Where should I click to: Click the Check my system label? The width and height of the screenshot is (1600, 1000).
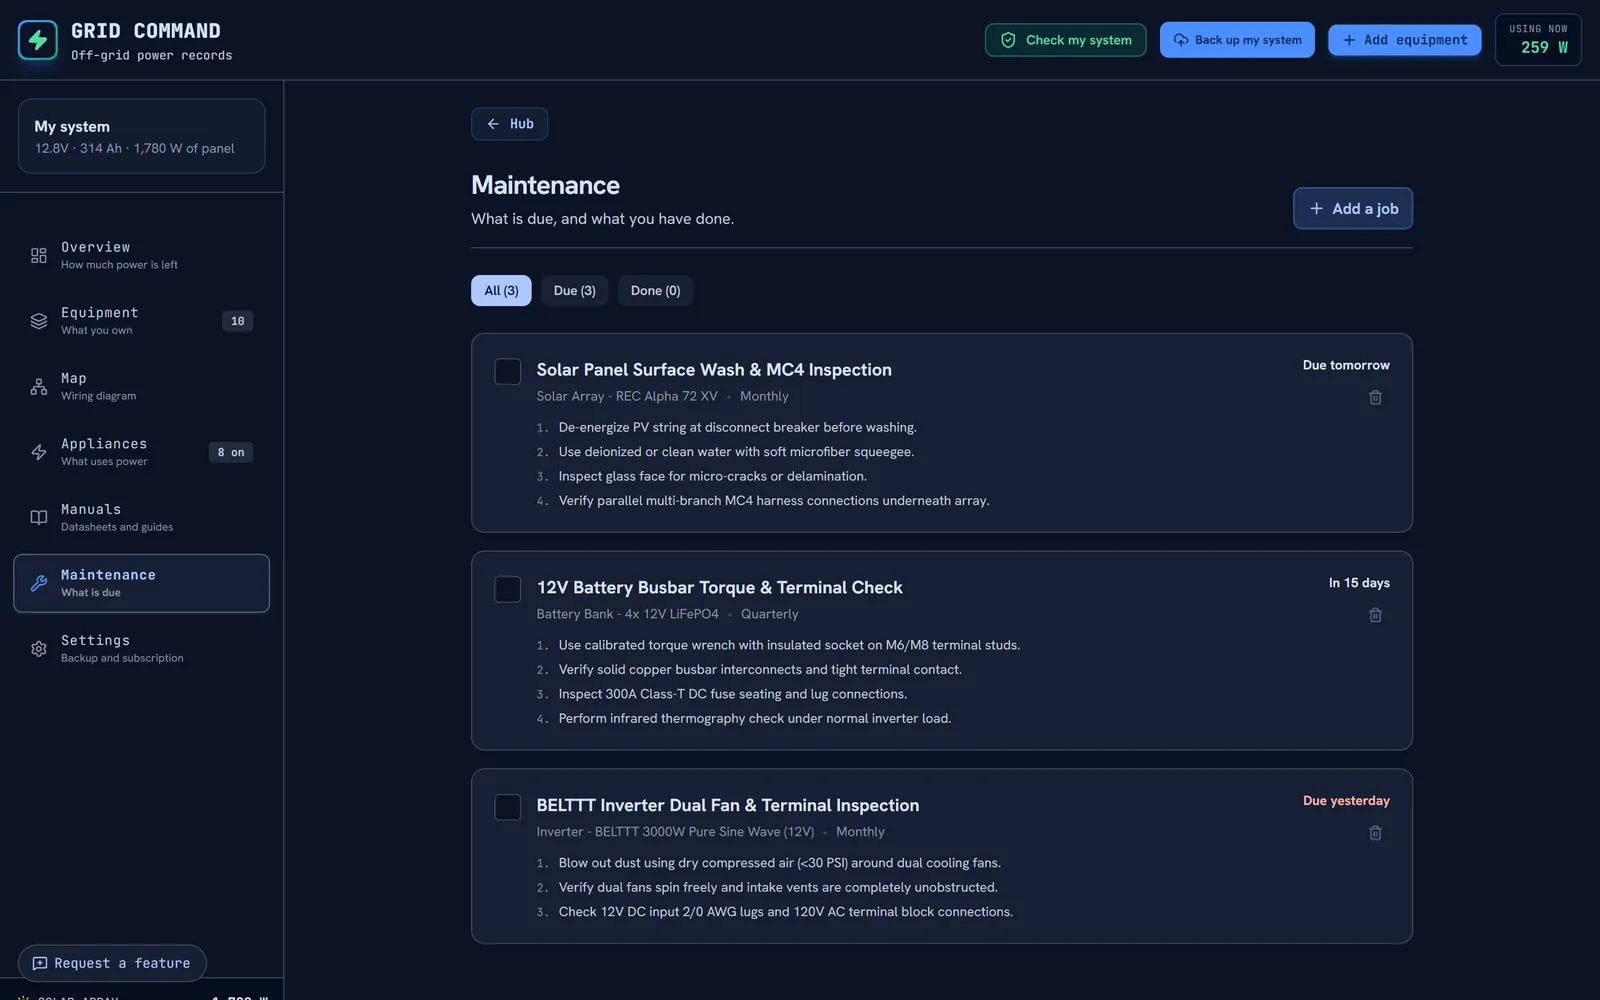click(x=1079, y=40)
